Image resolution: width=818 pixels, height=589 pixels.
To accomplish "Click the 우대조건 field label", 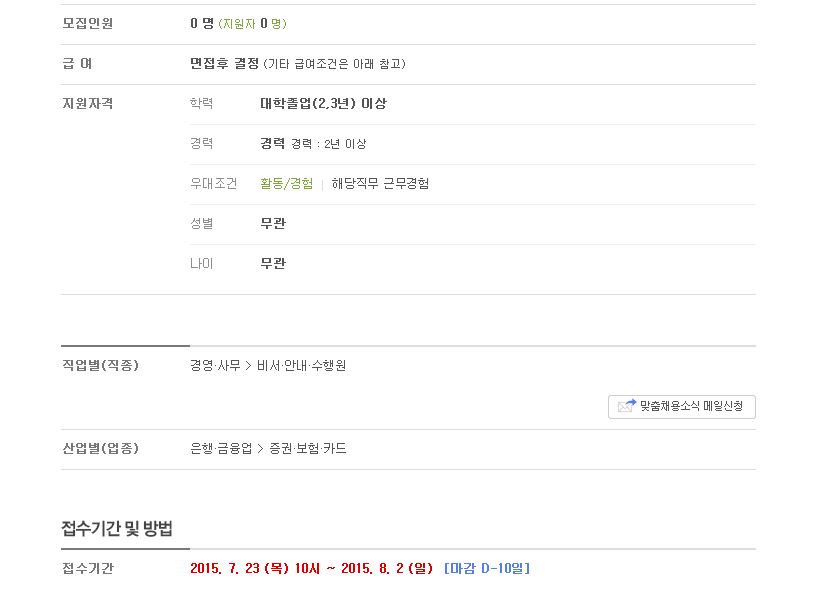I will [x=213, y=184].
